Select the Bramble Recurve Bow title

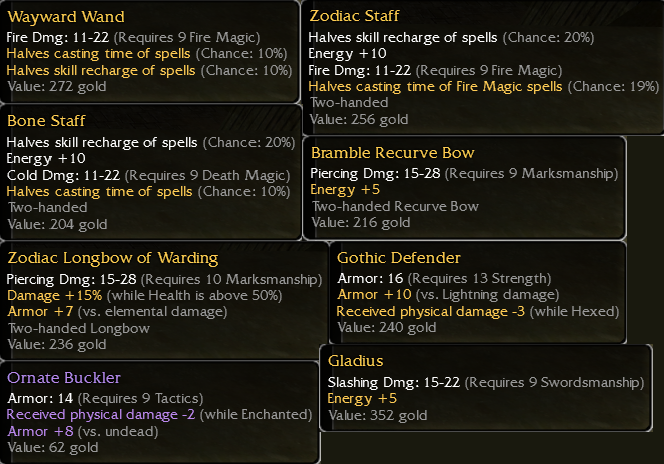pyautogui.click(x=392, y=153)
